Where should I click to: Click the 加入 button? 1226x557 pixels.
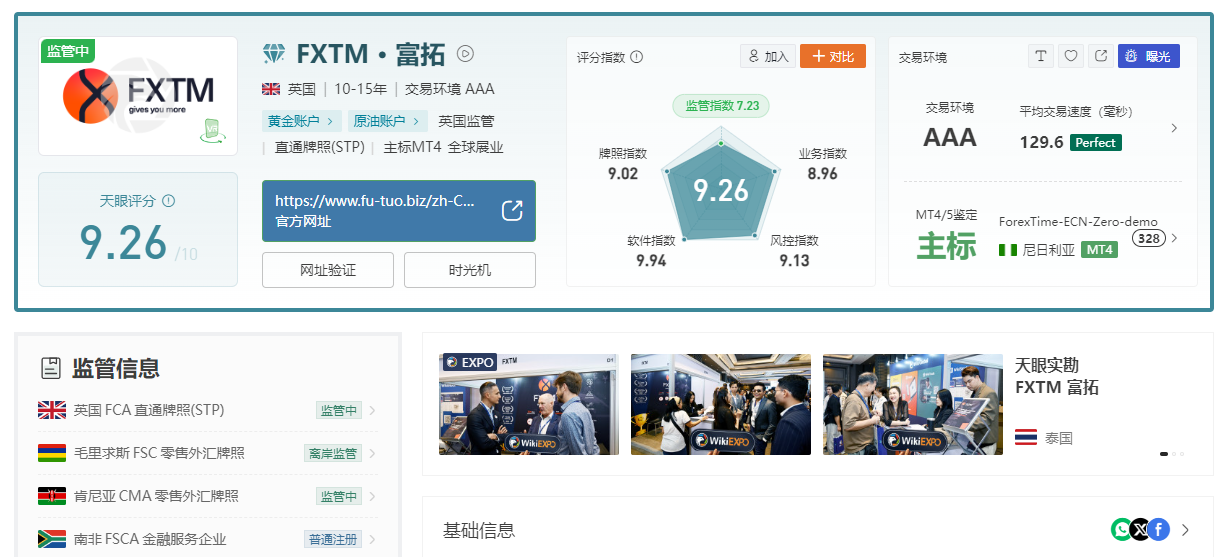click(768, 57)
